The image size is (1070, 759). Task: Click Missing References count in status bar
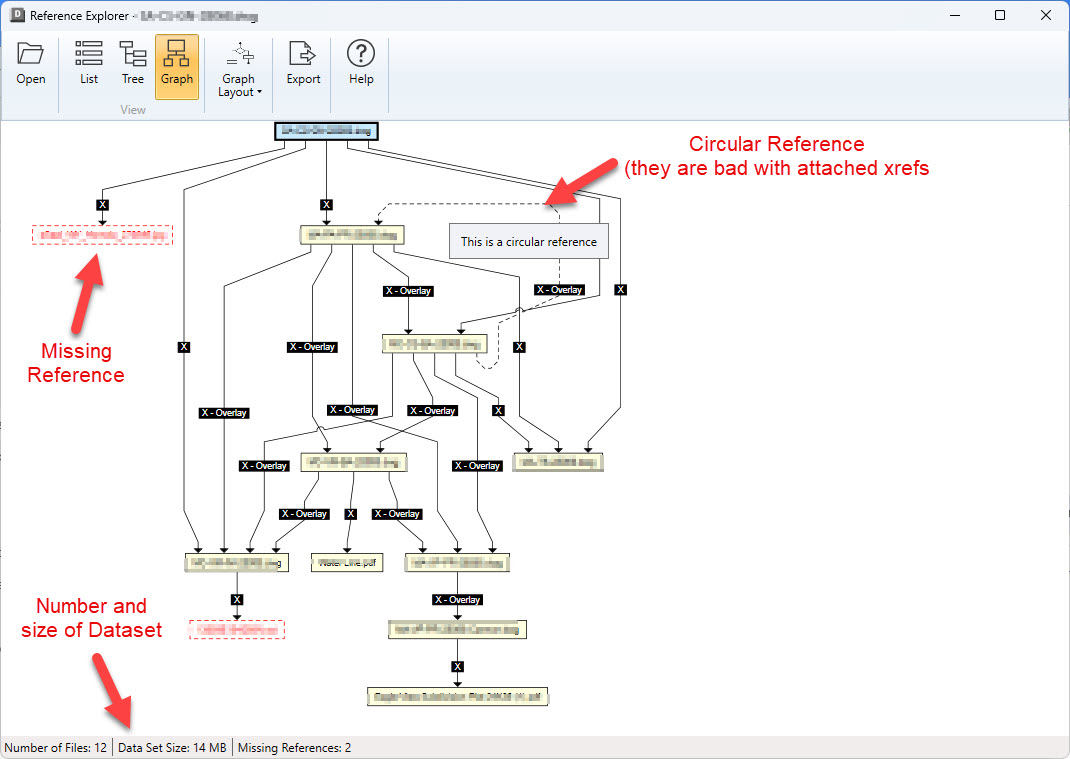295,747
